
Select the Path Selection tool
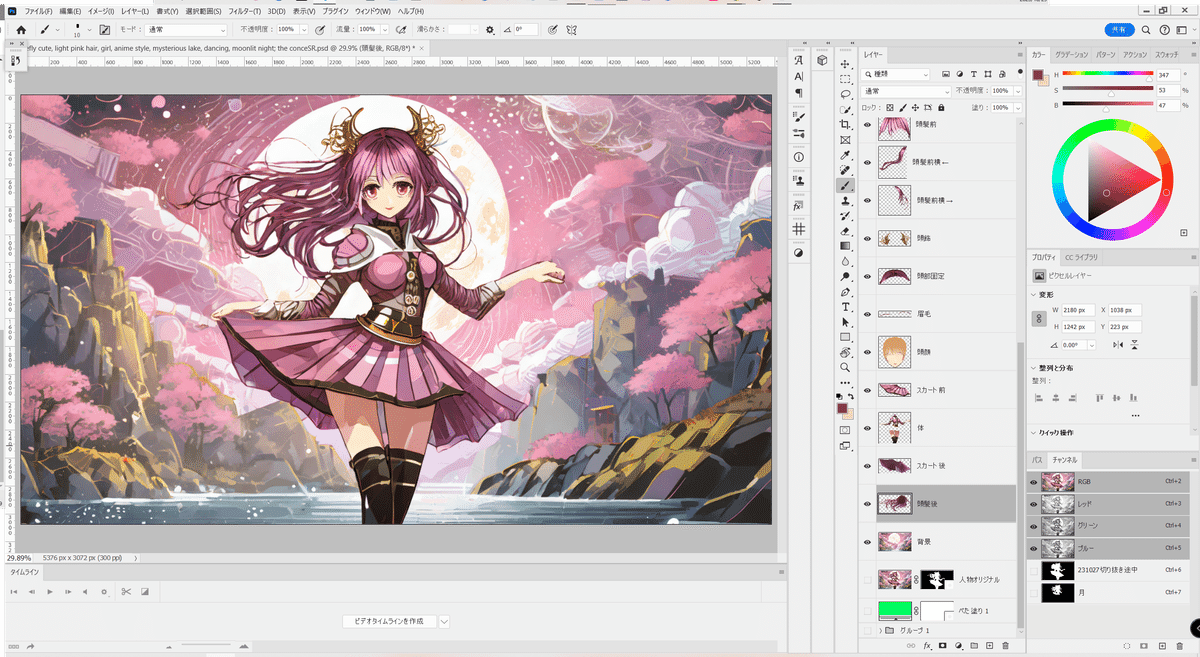(846, 322)
